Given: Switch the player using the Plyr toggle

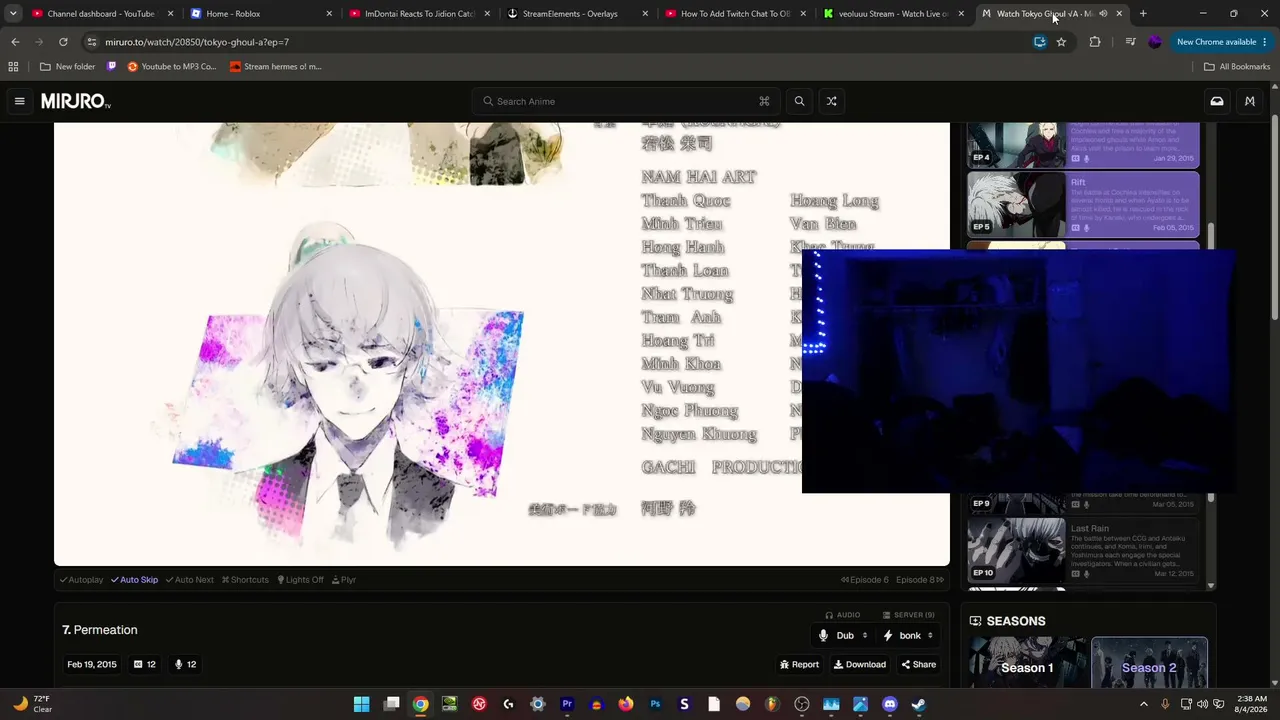Looking at the screenshot, I should point(344,580).
